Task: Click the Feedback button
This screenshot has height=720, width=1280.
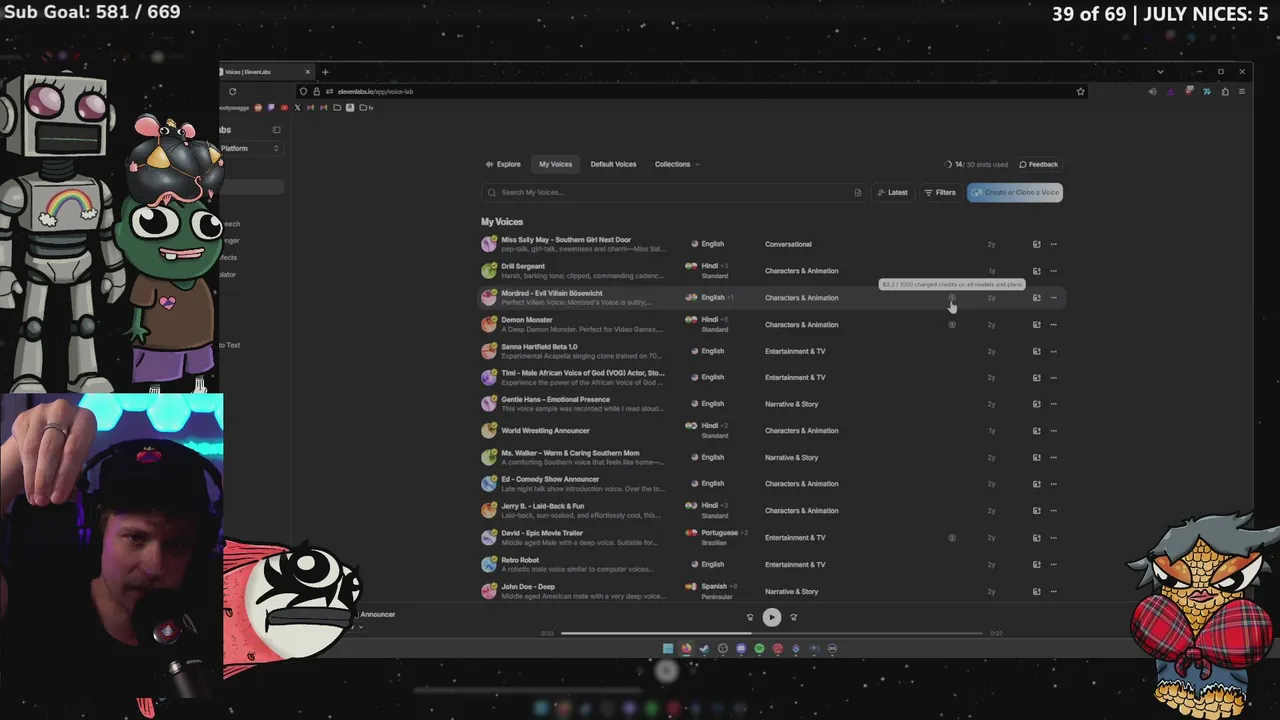Action: 1038,164
